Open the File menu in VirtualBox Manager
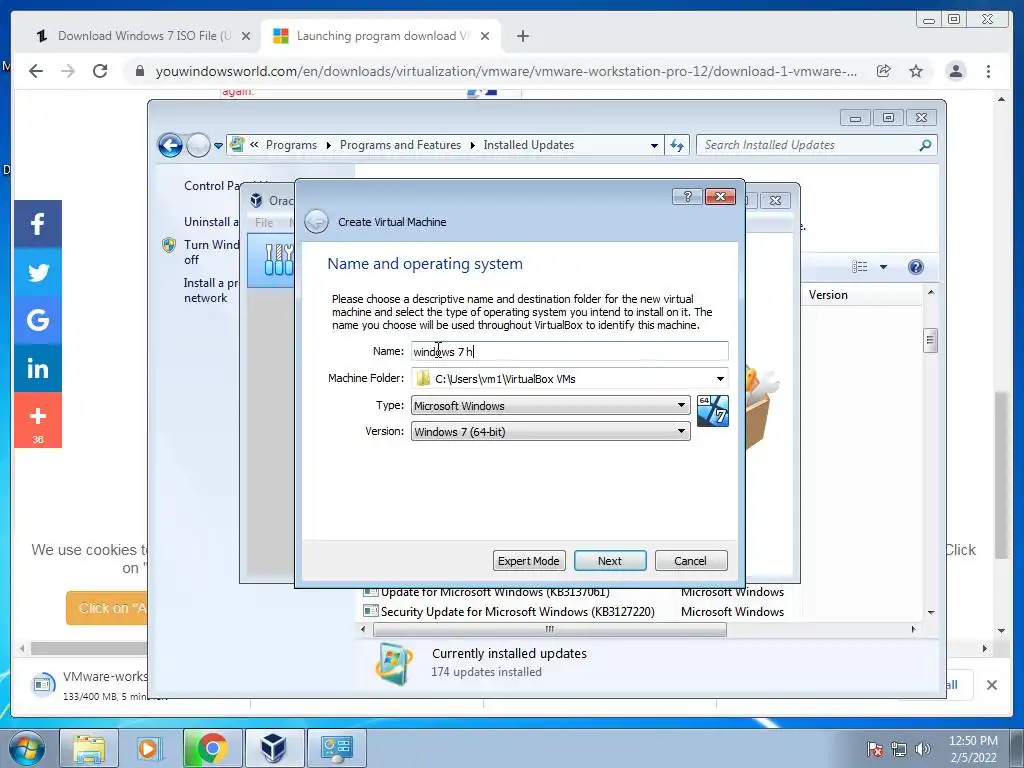 pos(264,223)
